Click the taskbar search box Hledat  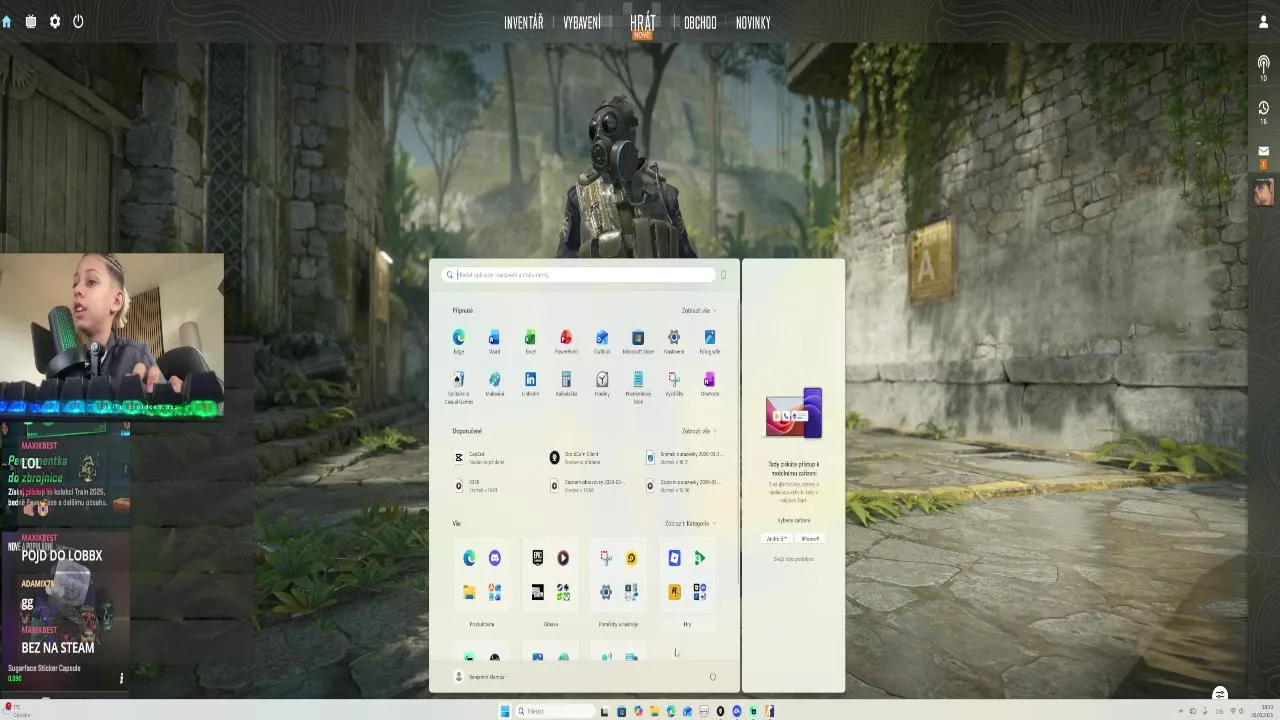tap(556, 711)
